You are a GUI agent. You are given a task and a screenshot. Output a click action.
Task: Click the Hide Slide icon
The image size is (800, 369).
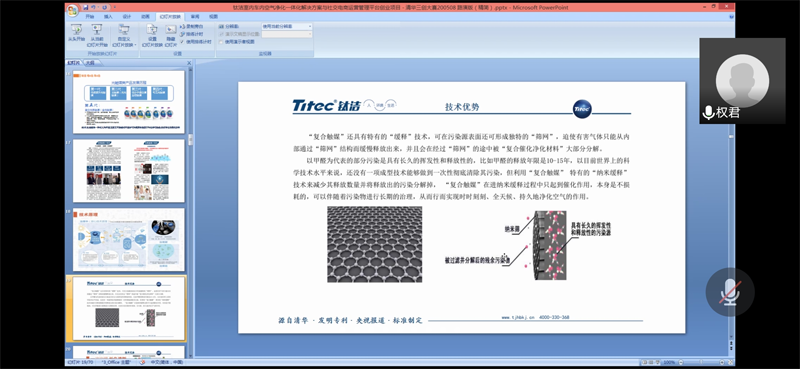click(170, 34)
